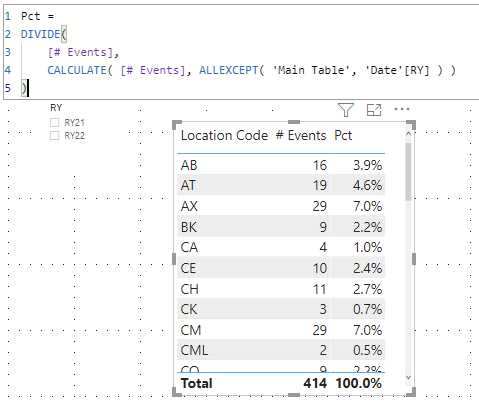
Task: Click the 2.4% Pct value for CE
Action: [368, 268]
